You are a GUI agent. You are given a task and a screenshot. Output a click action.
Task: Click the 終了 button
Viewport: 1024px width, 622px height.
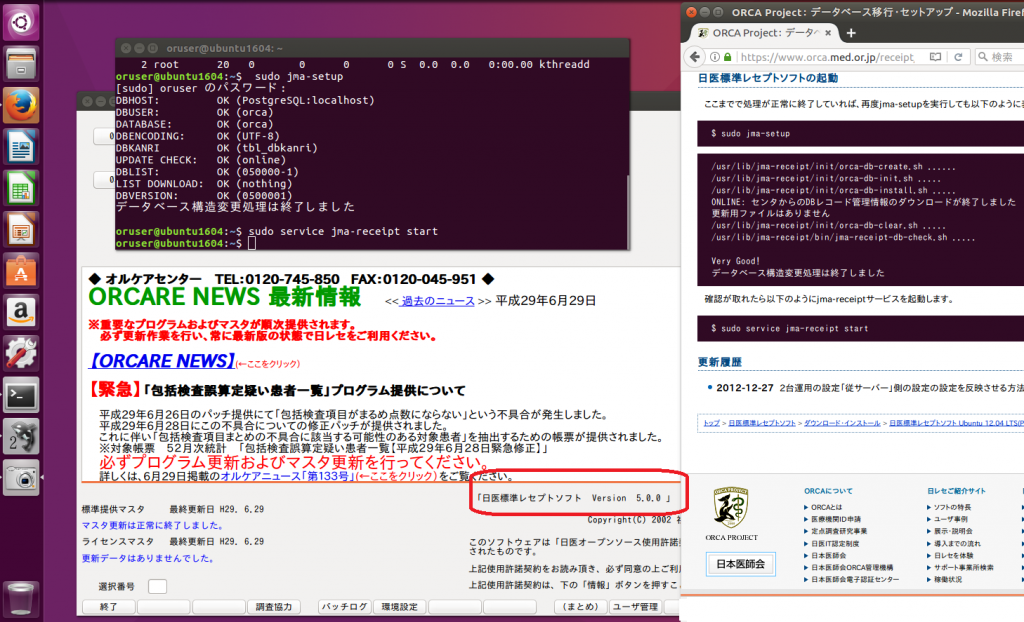108,607
